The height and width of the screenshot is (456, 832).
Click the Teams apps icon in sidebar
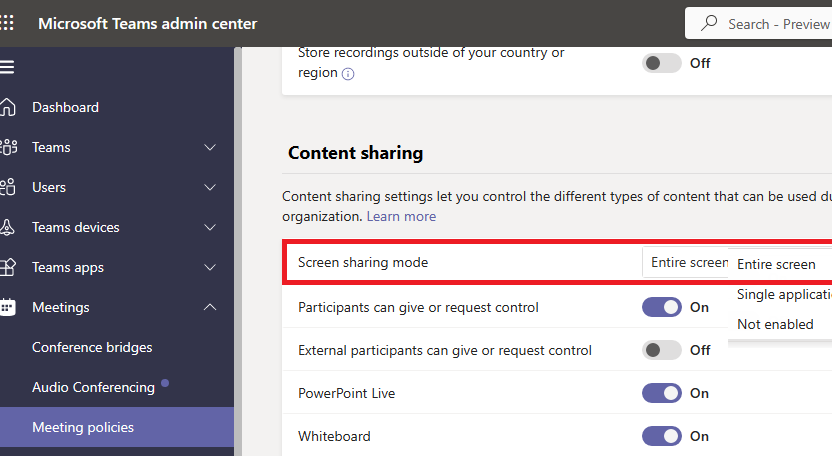pos(8,267)
